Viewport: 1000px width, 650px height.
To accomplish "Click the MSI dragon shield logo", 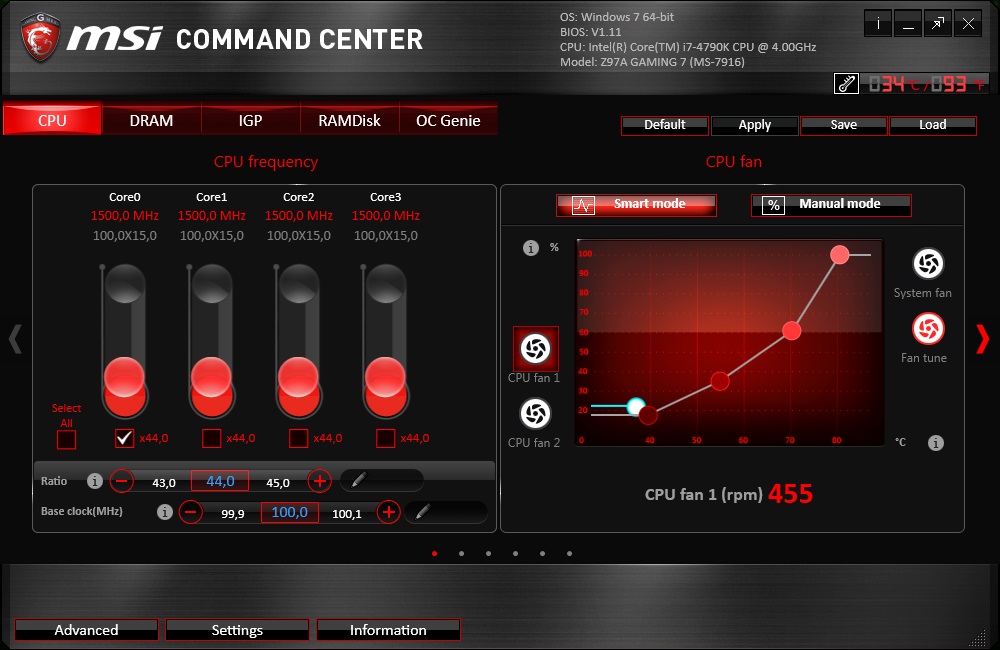I will tap(41, 37).
